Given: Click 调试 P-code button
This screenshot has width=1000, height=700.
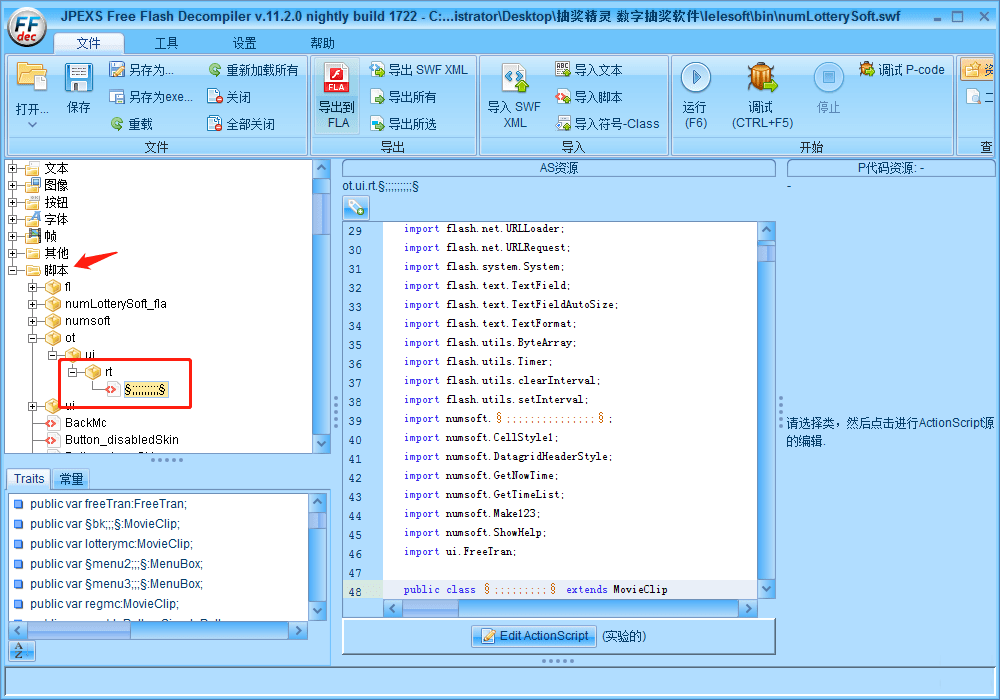Looking at the screenshot, I should pyautogui.click(x=902, y=69).
